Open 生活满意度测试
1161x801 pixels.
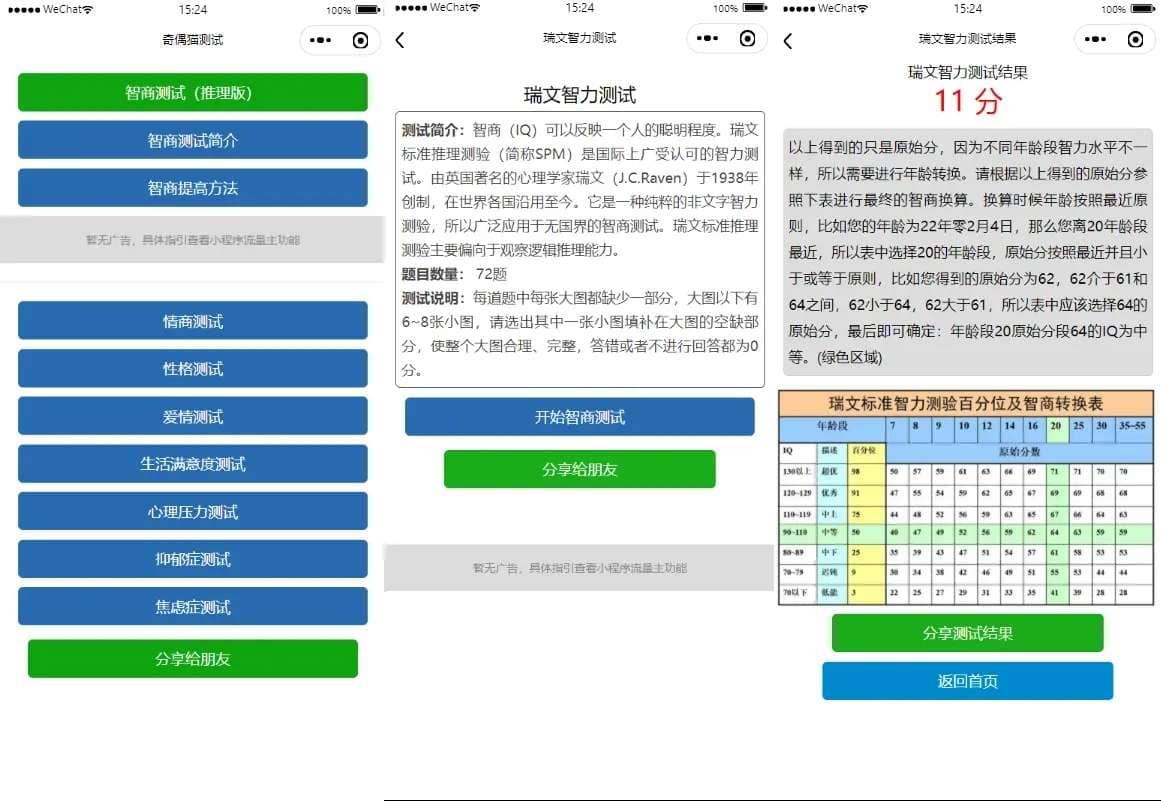193,463
